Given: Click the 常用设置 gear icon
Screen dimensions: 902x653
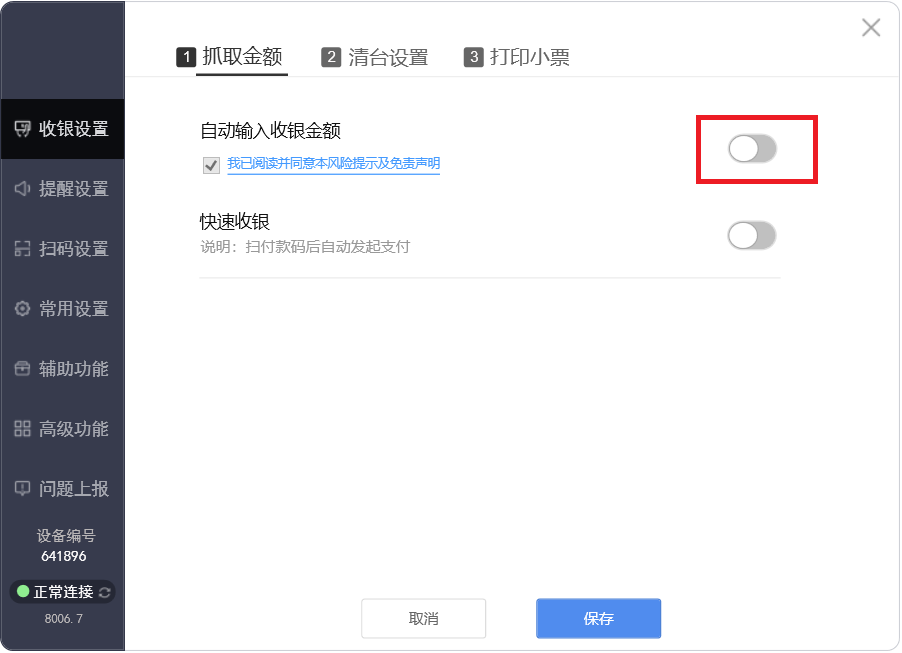Looking at the screenshot, I should (x=22, y=309).
